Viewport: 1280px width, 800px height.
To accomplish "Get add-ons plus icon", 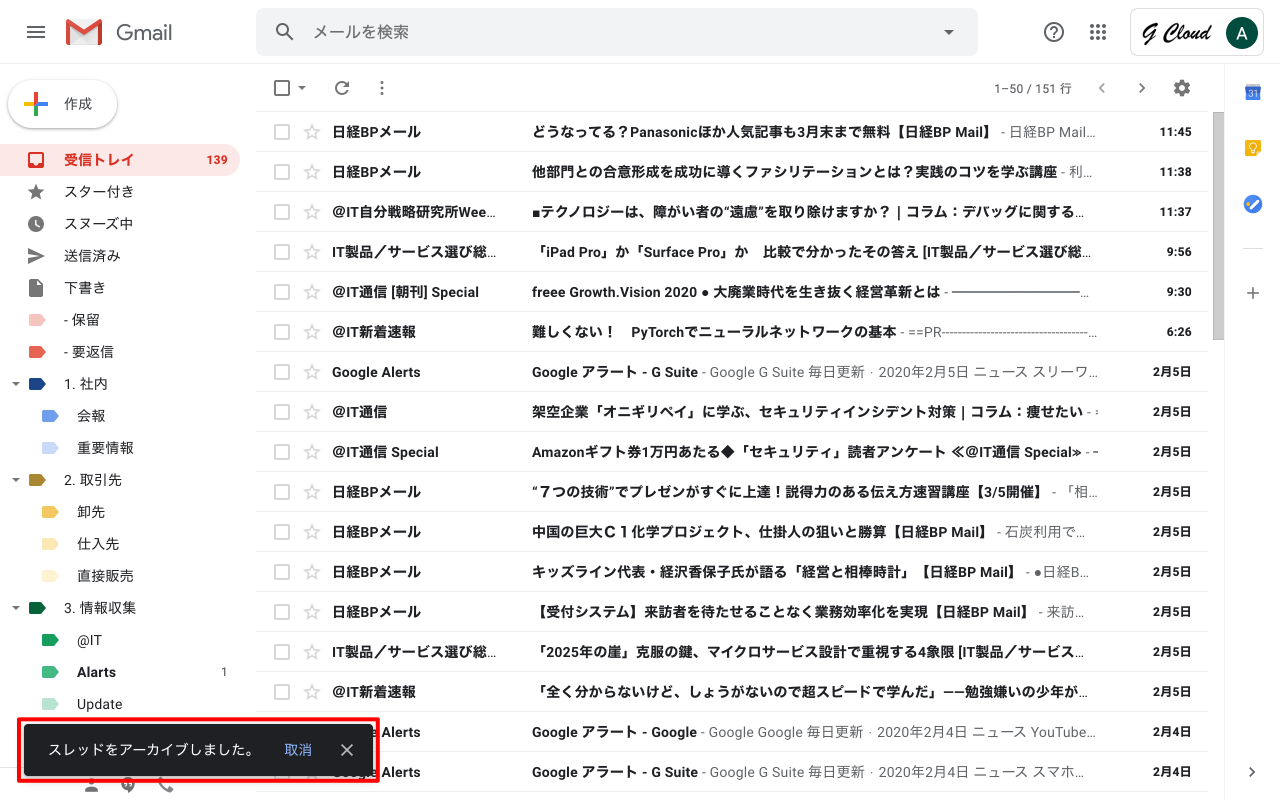I will [x=1252, y=293].
